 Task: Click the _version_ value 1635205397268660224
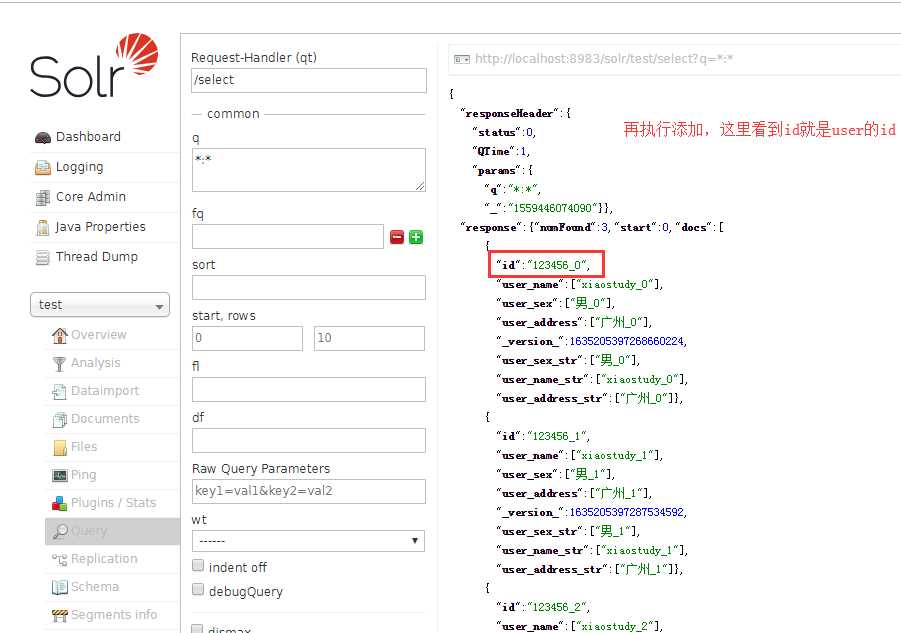[x=626, y=342]
